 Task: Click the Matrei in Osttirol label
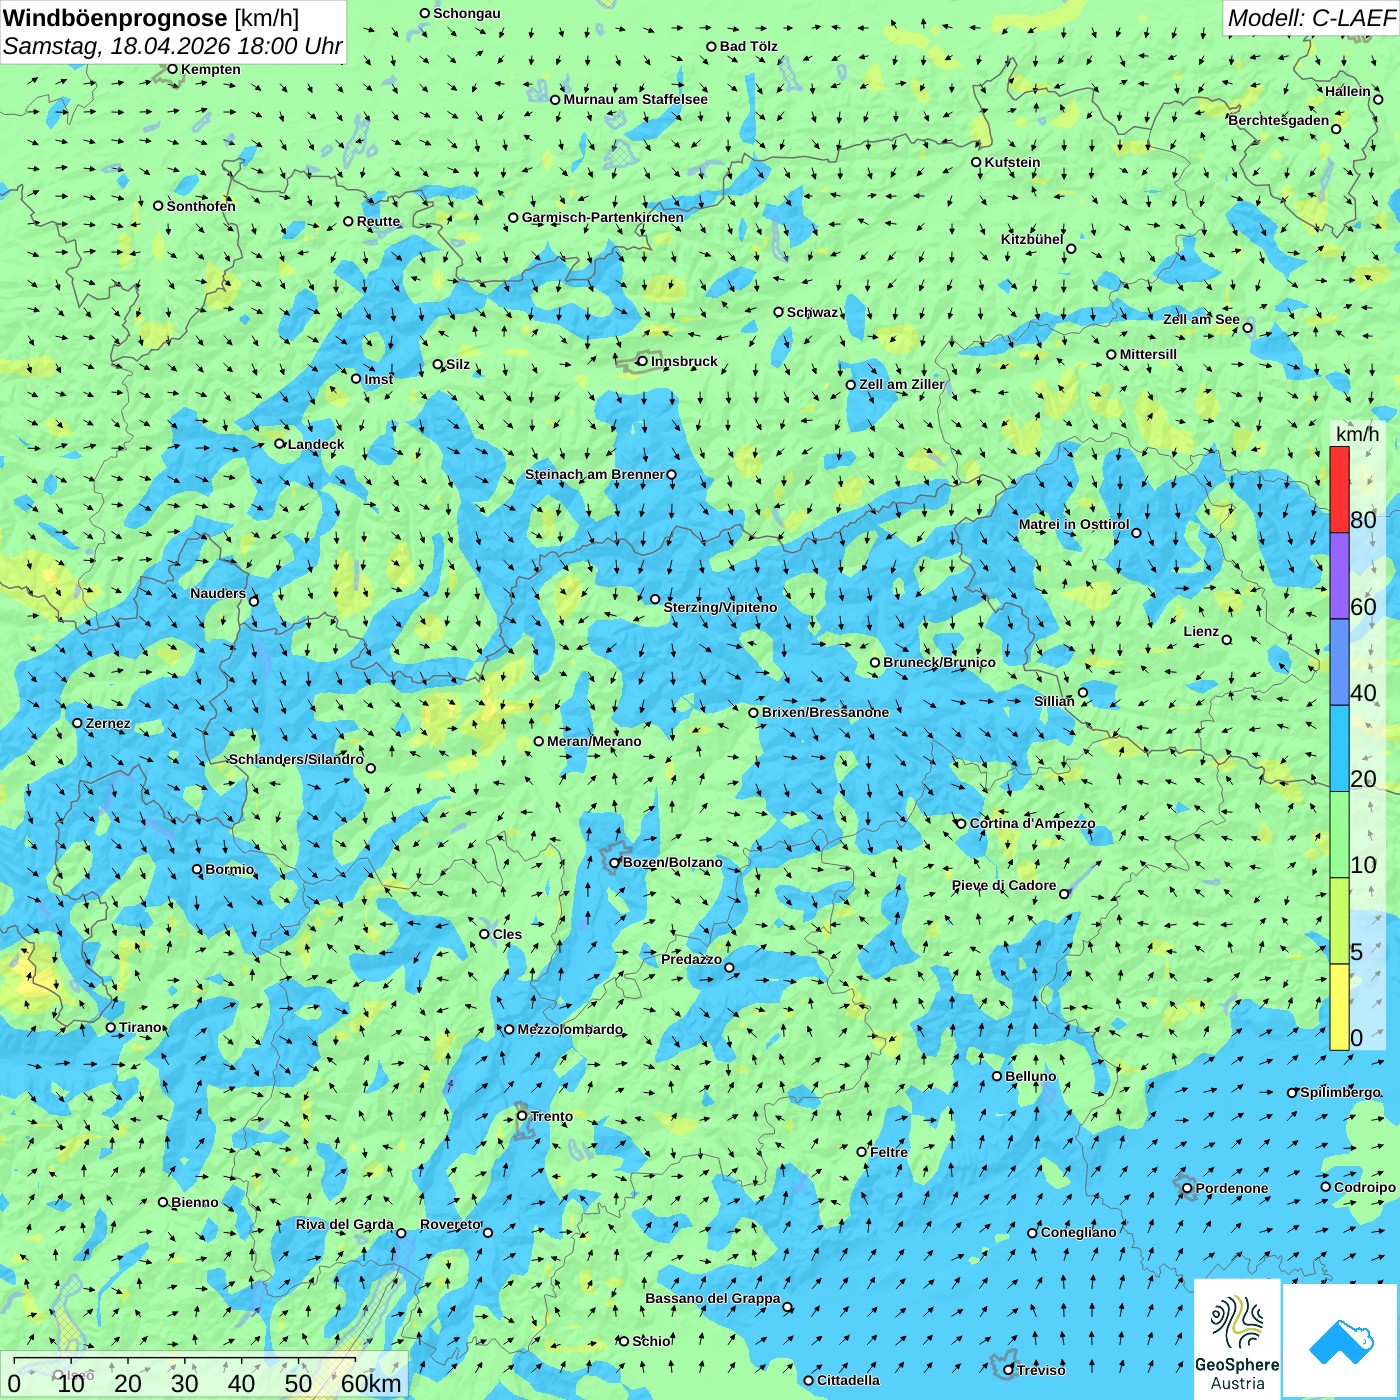(1073, 524)
